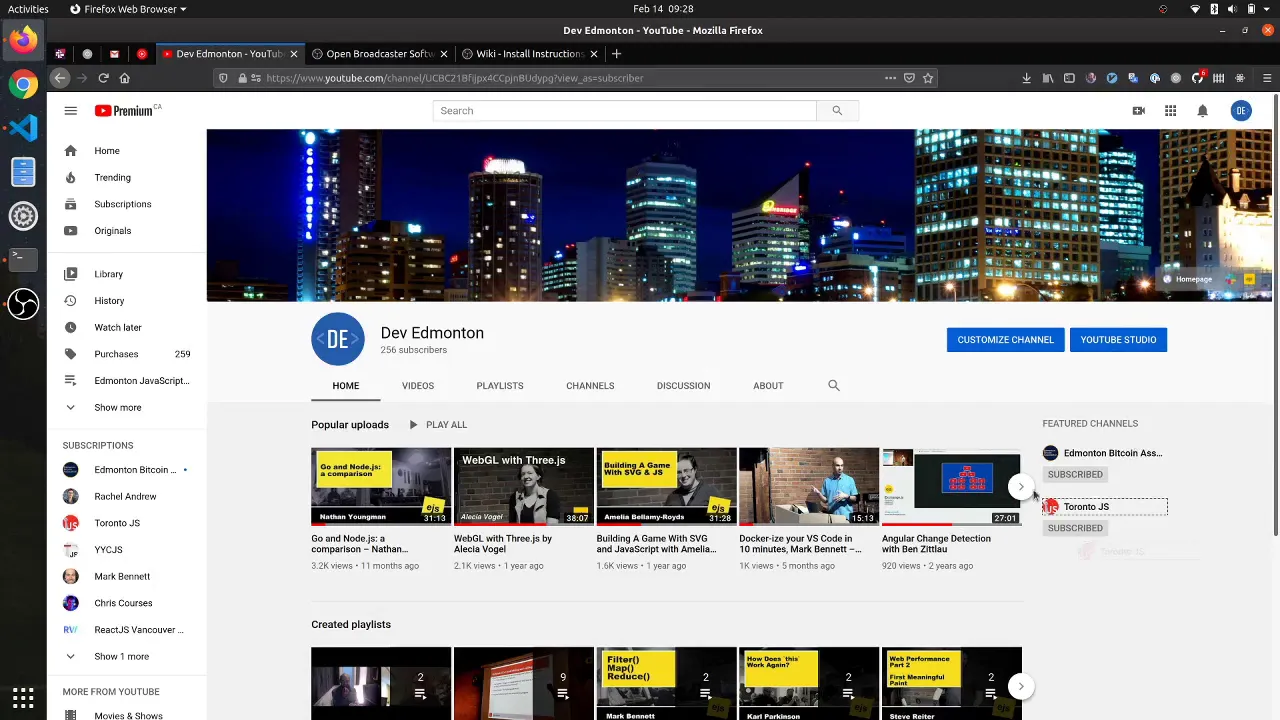The height and width of the screenshot is (720, 1280).
Task: Open Docker-ize your VS Code video thumbnail
Action: click(809, 487)
